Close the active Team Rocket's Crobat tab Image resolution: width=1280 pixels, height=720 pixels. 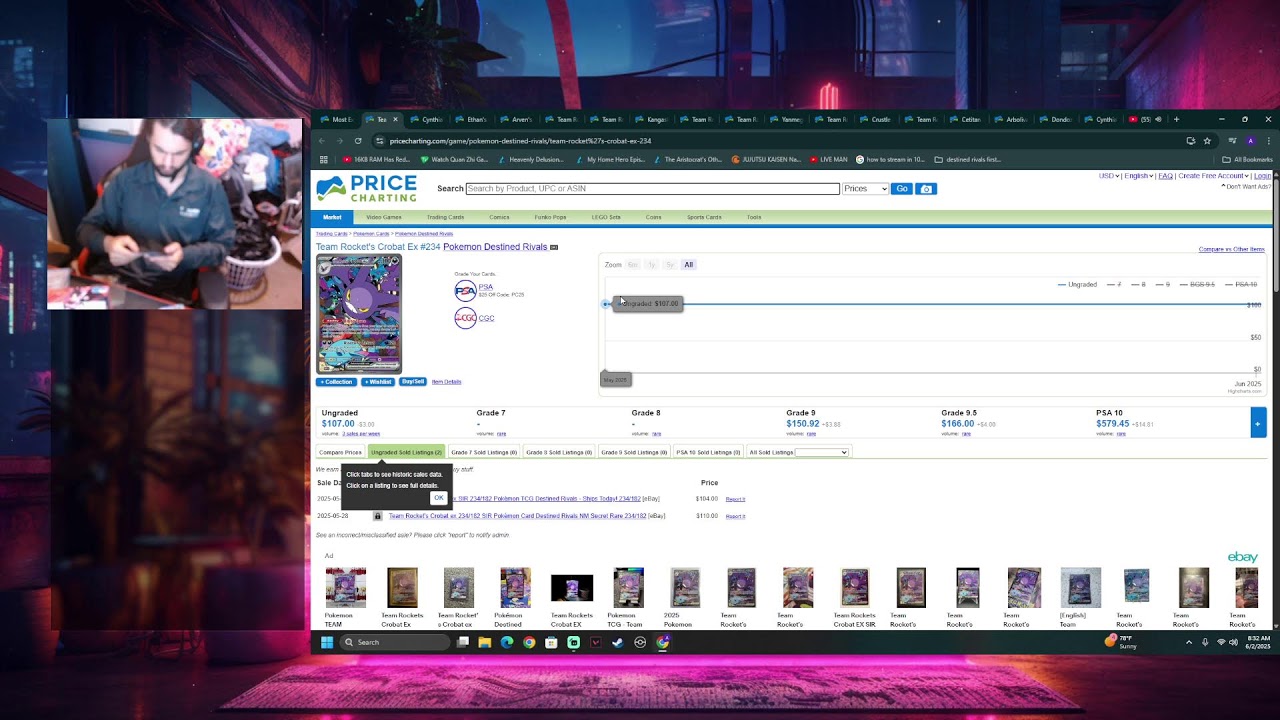(x=395, y=119)
